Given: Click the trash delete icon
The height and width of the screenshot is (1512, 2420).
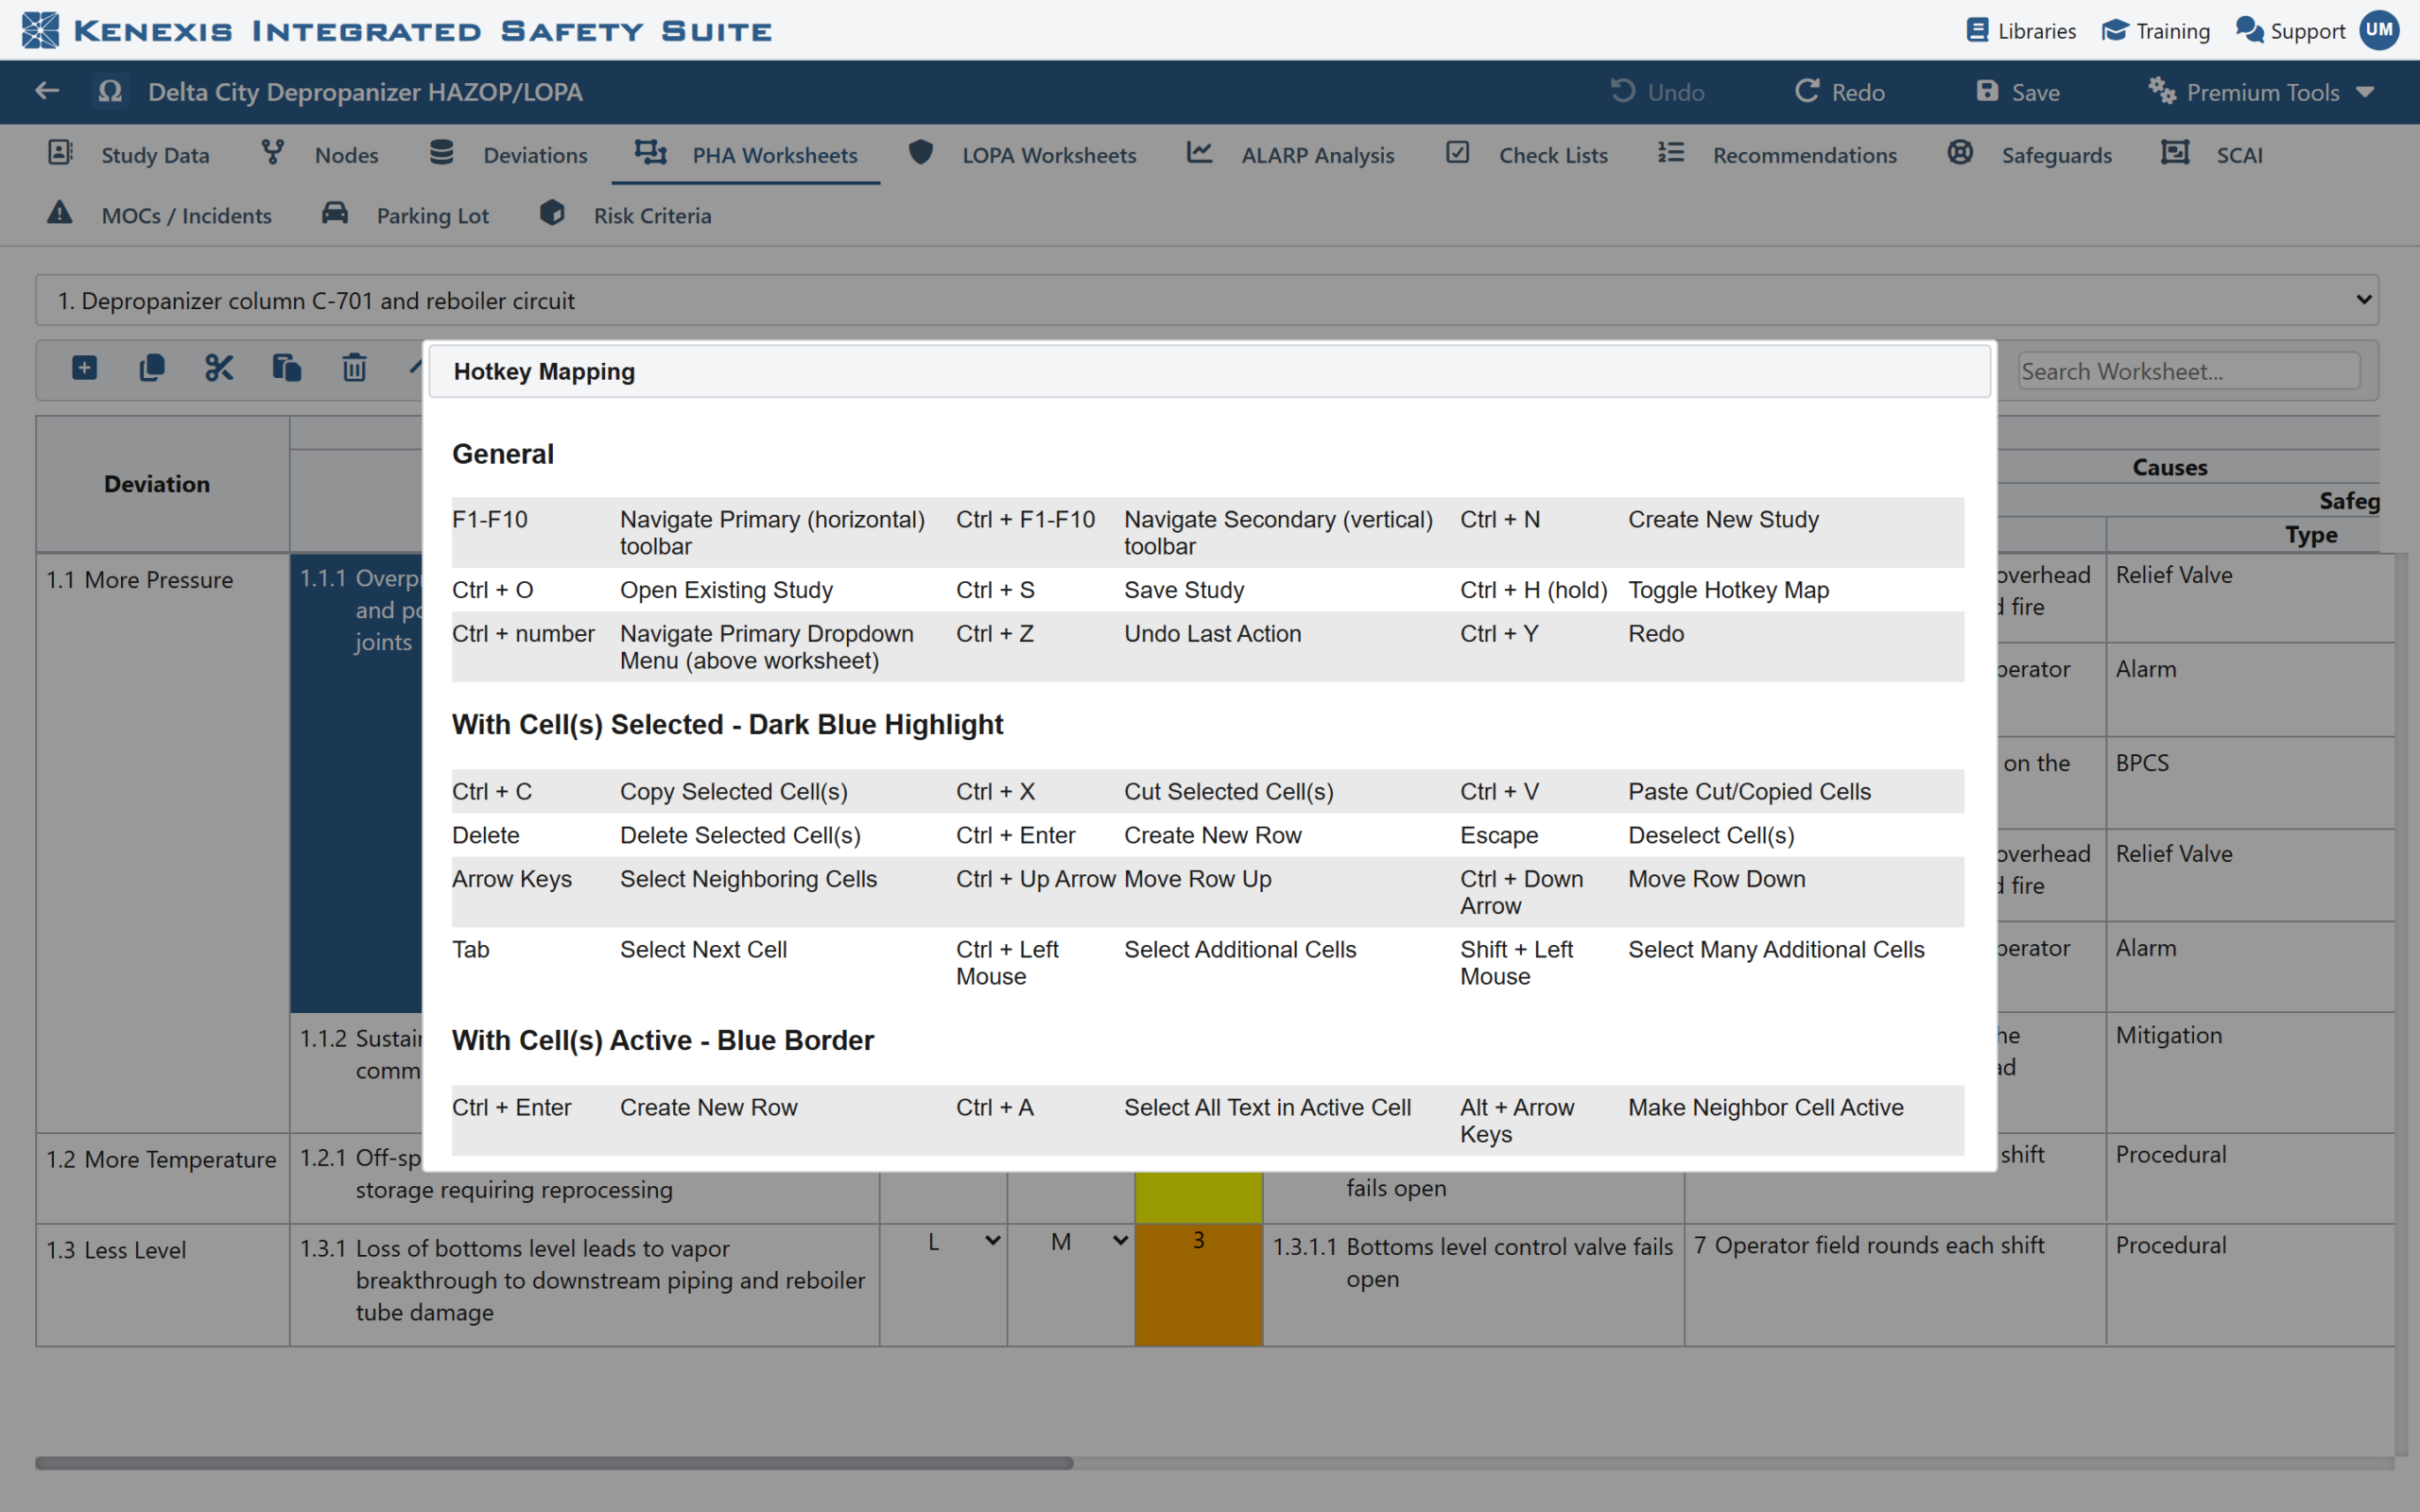Looking at the screenshot, I should click(x=354, y=368).
